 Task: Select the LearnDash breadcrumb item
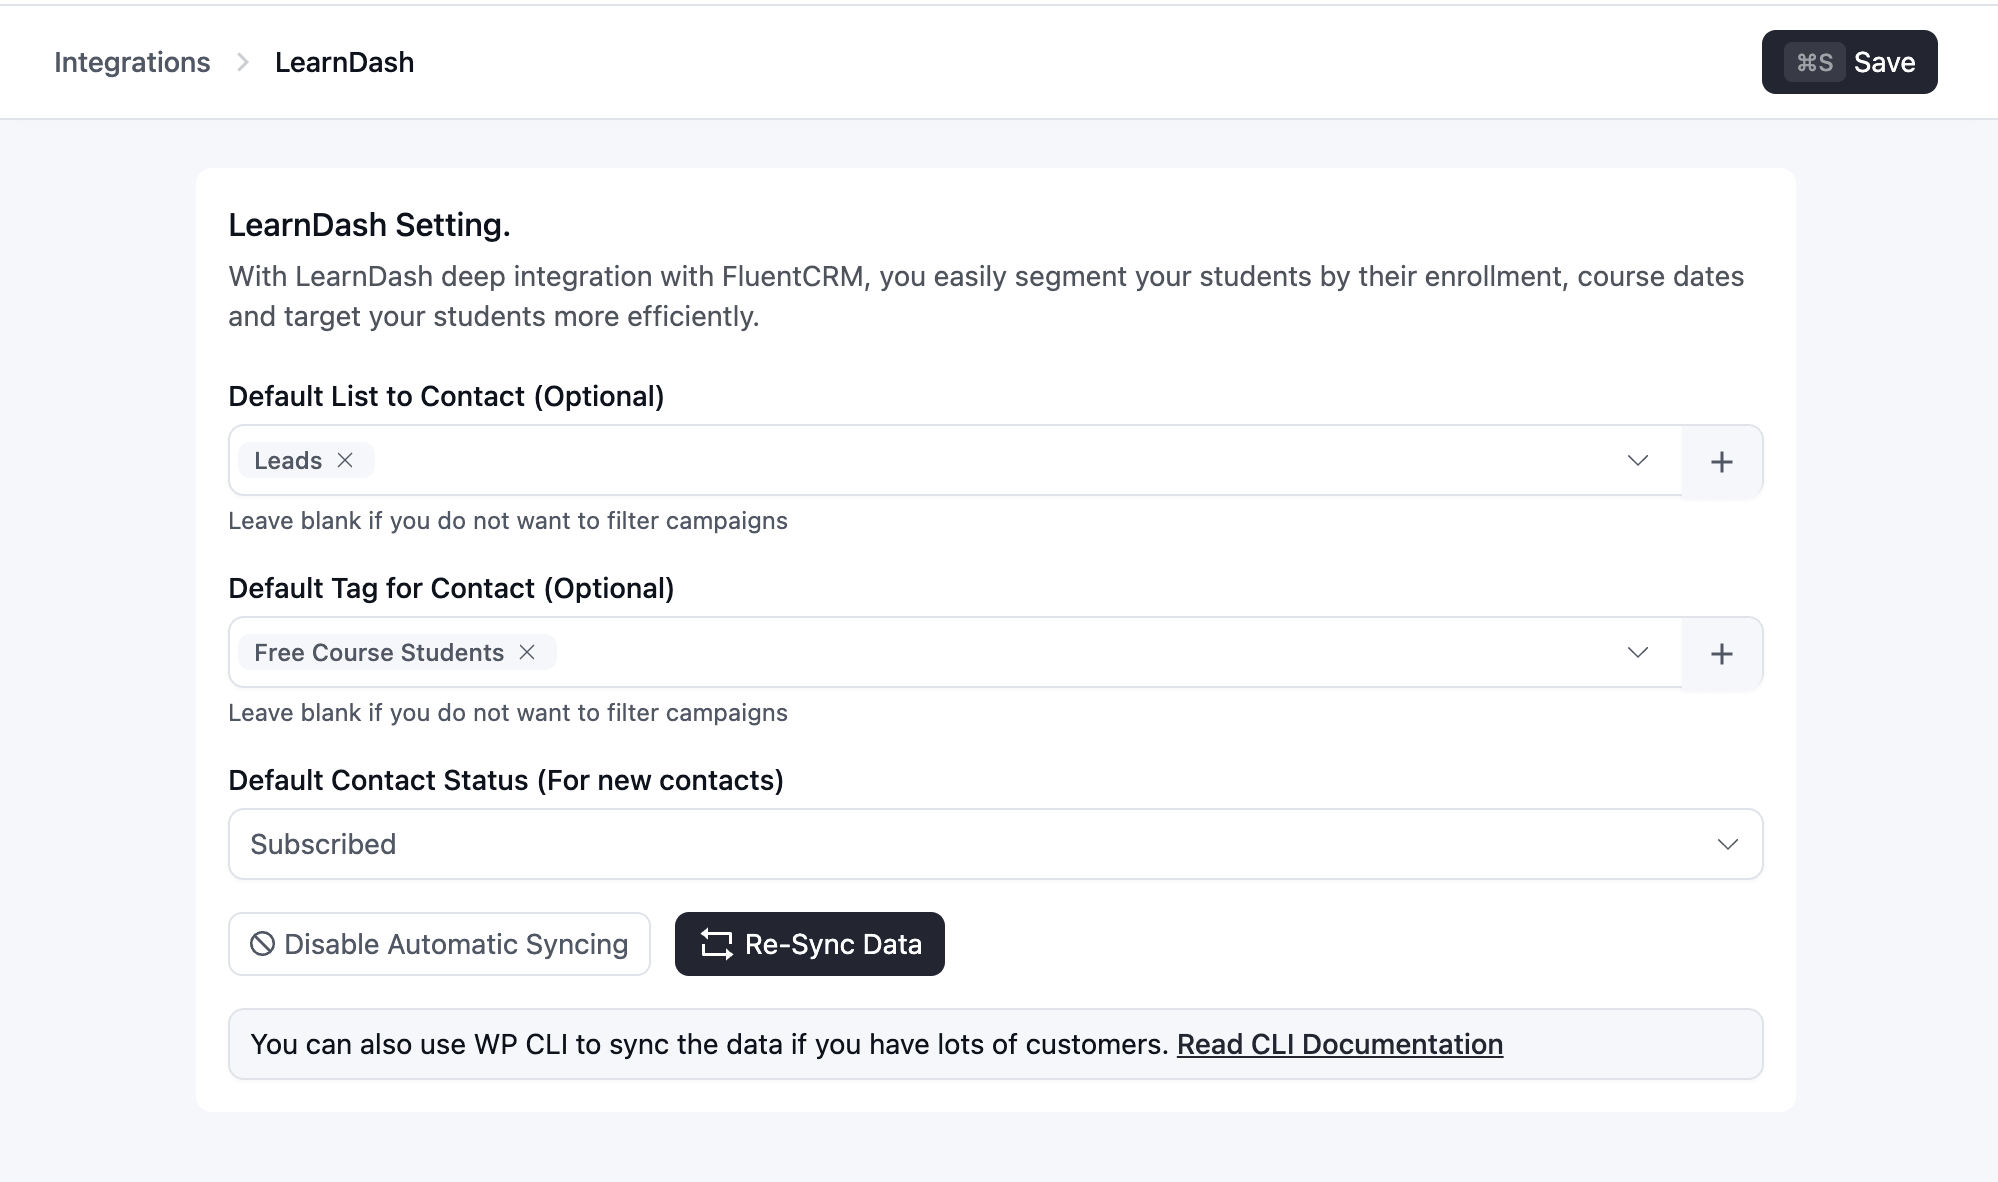tap(344, 62)
